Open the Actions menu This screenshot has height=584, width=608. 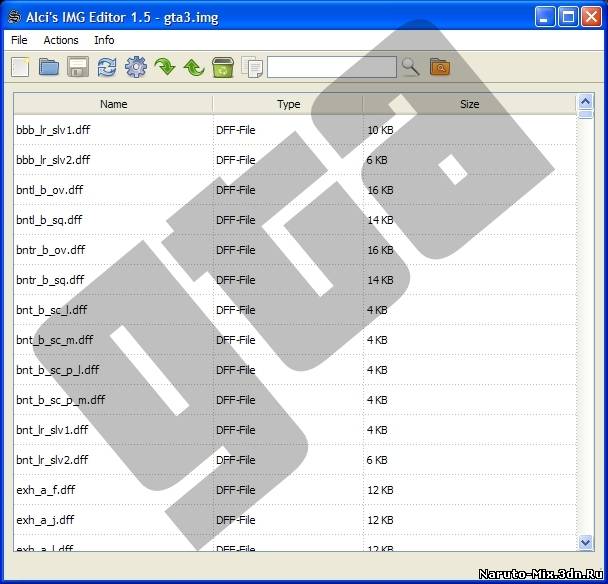click(61, 40)
